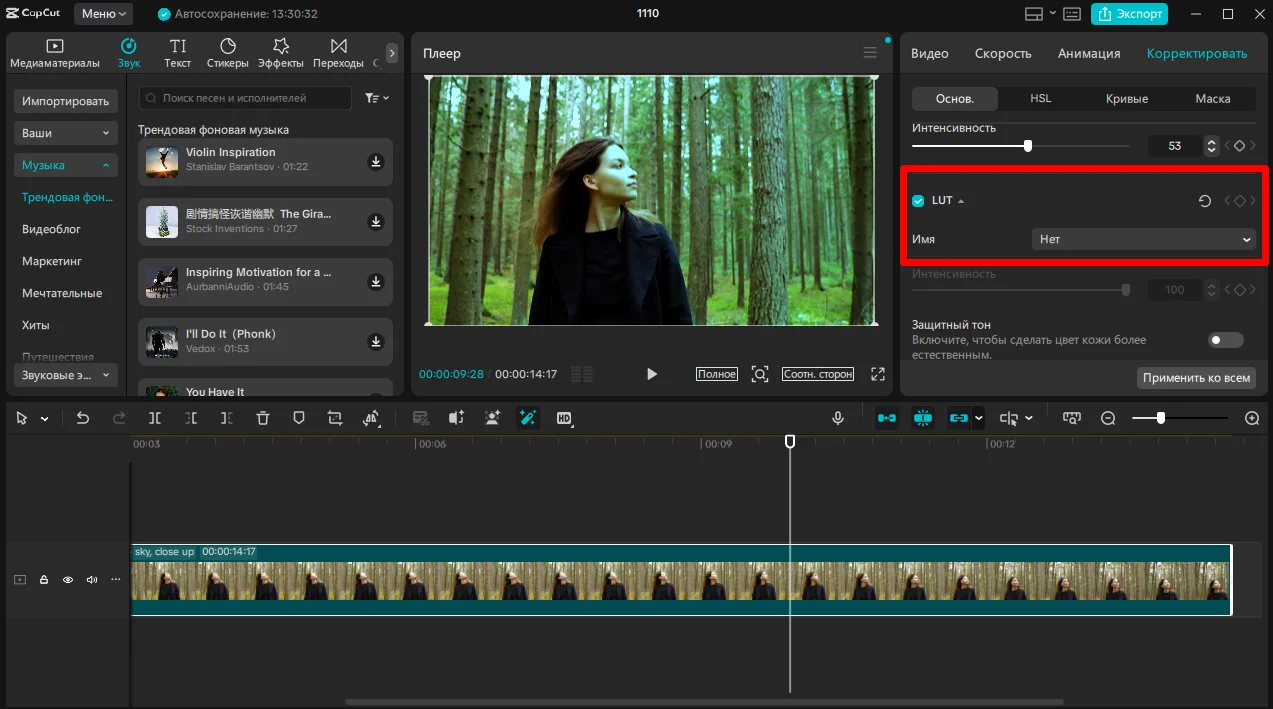
Task: Hide the video track with eye icon
Action: click(68, 580)
